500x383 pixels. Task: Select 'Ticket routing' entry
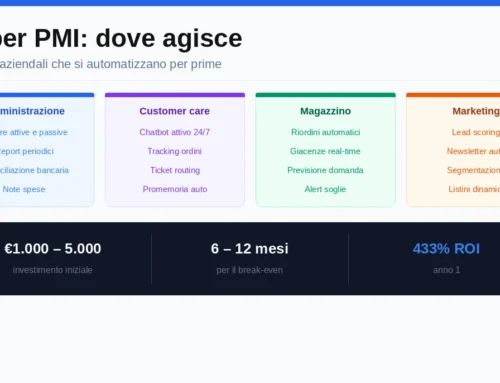[175, 170]
